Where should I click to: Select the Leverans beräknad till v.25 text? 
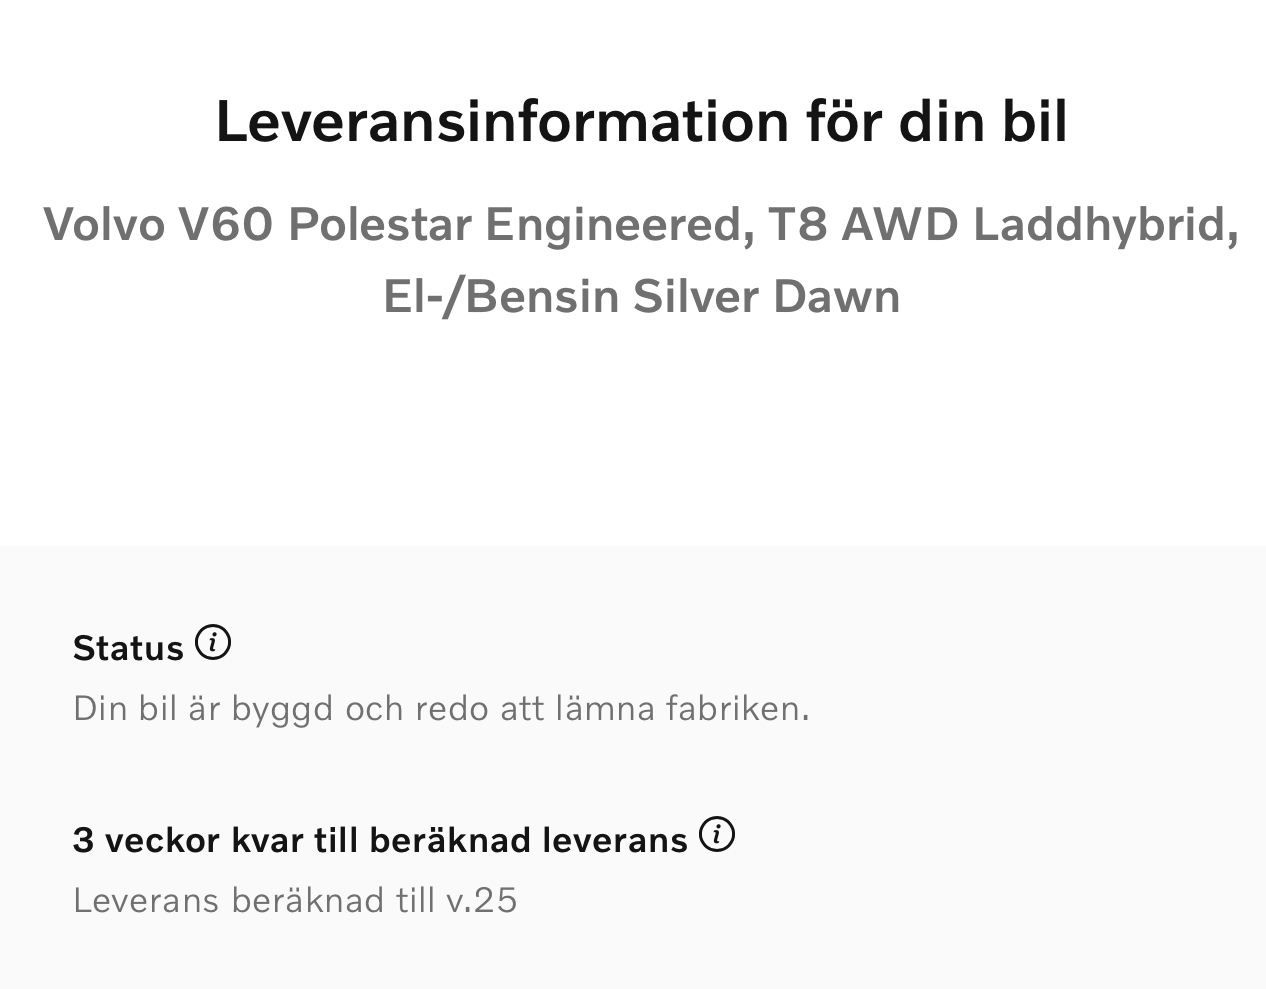coord(295,900)
